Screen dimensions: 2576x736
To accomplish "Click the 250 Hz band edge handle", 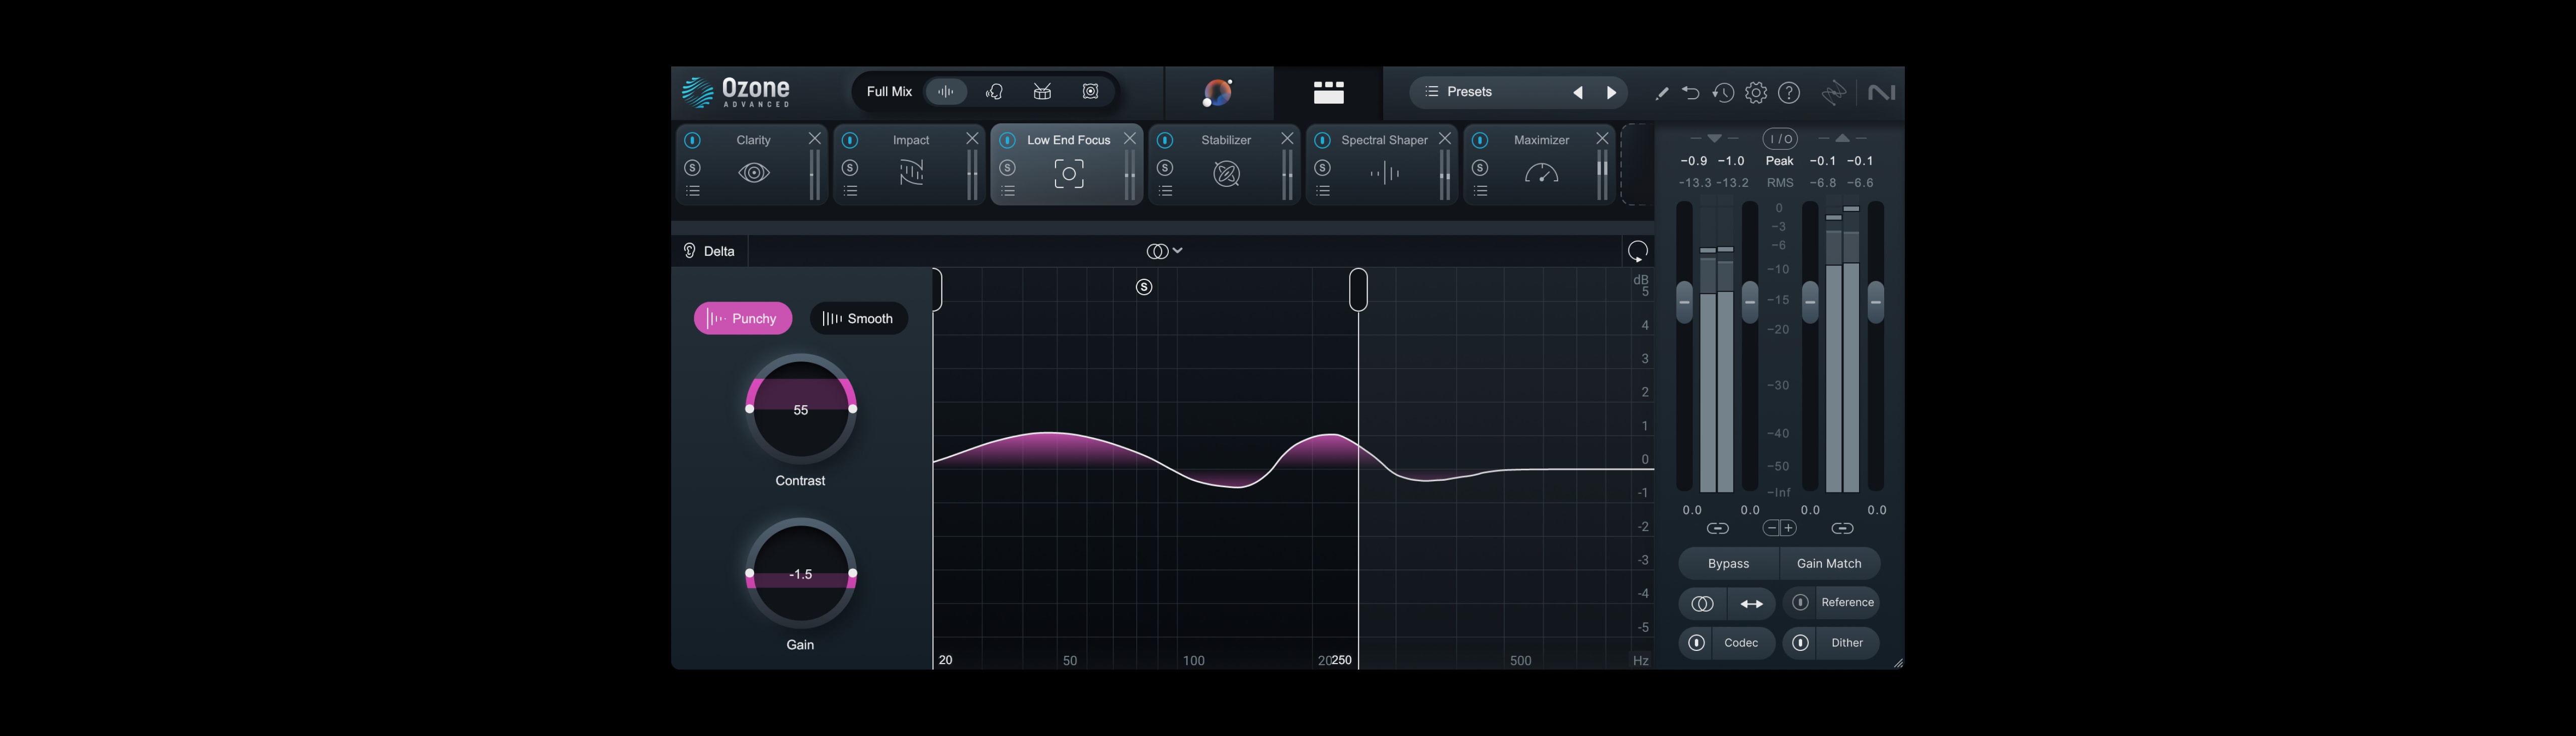I will [1358, 290].
